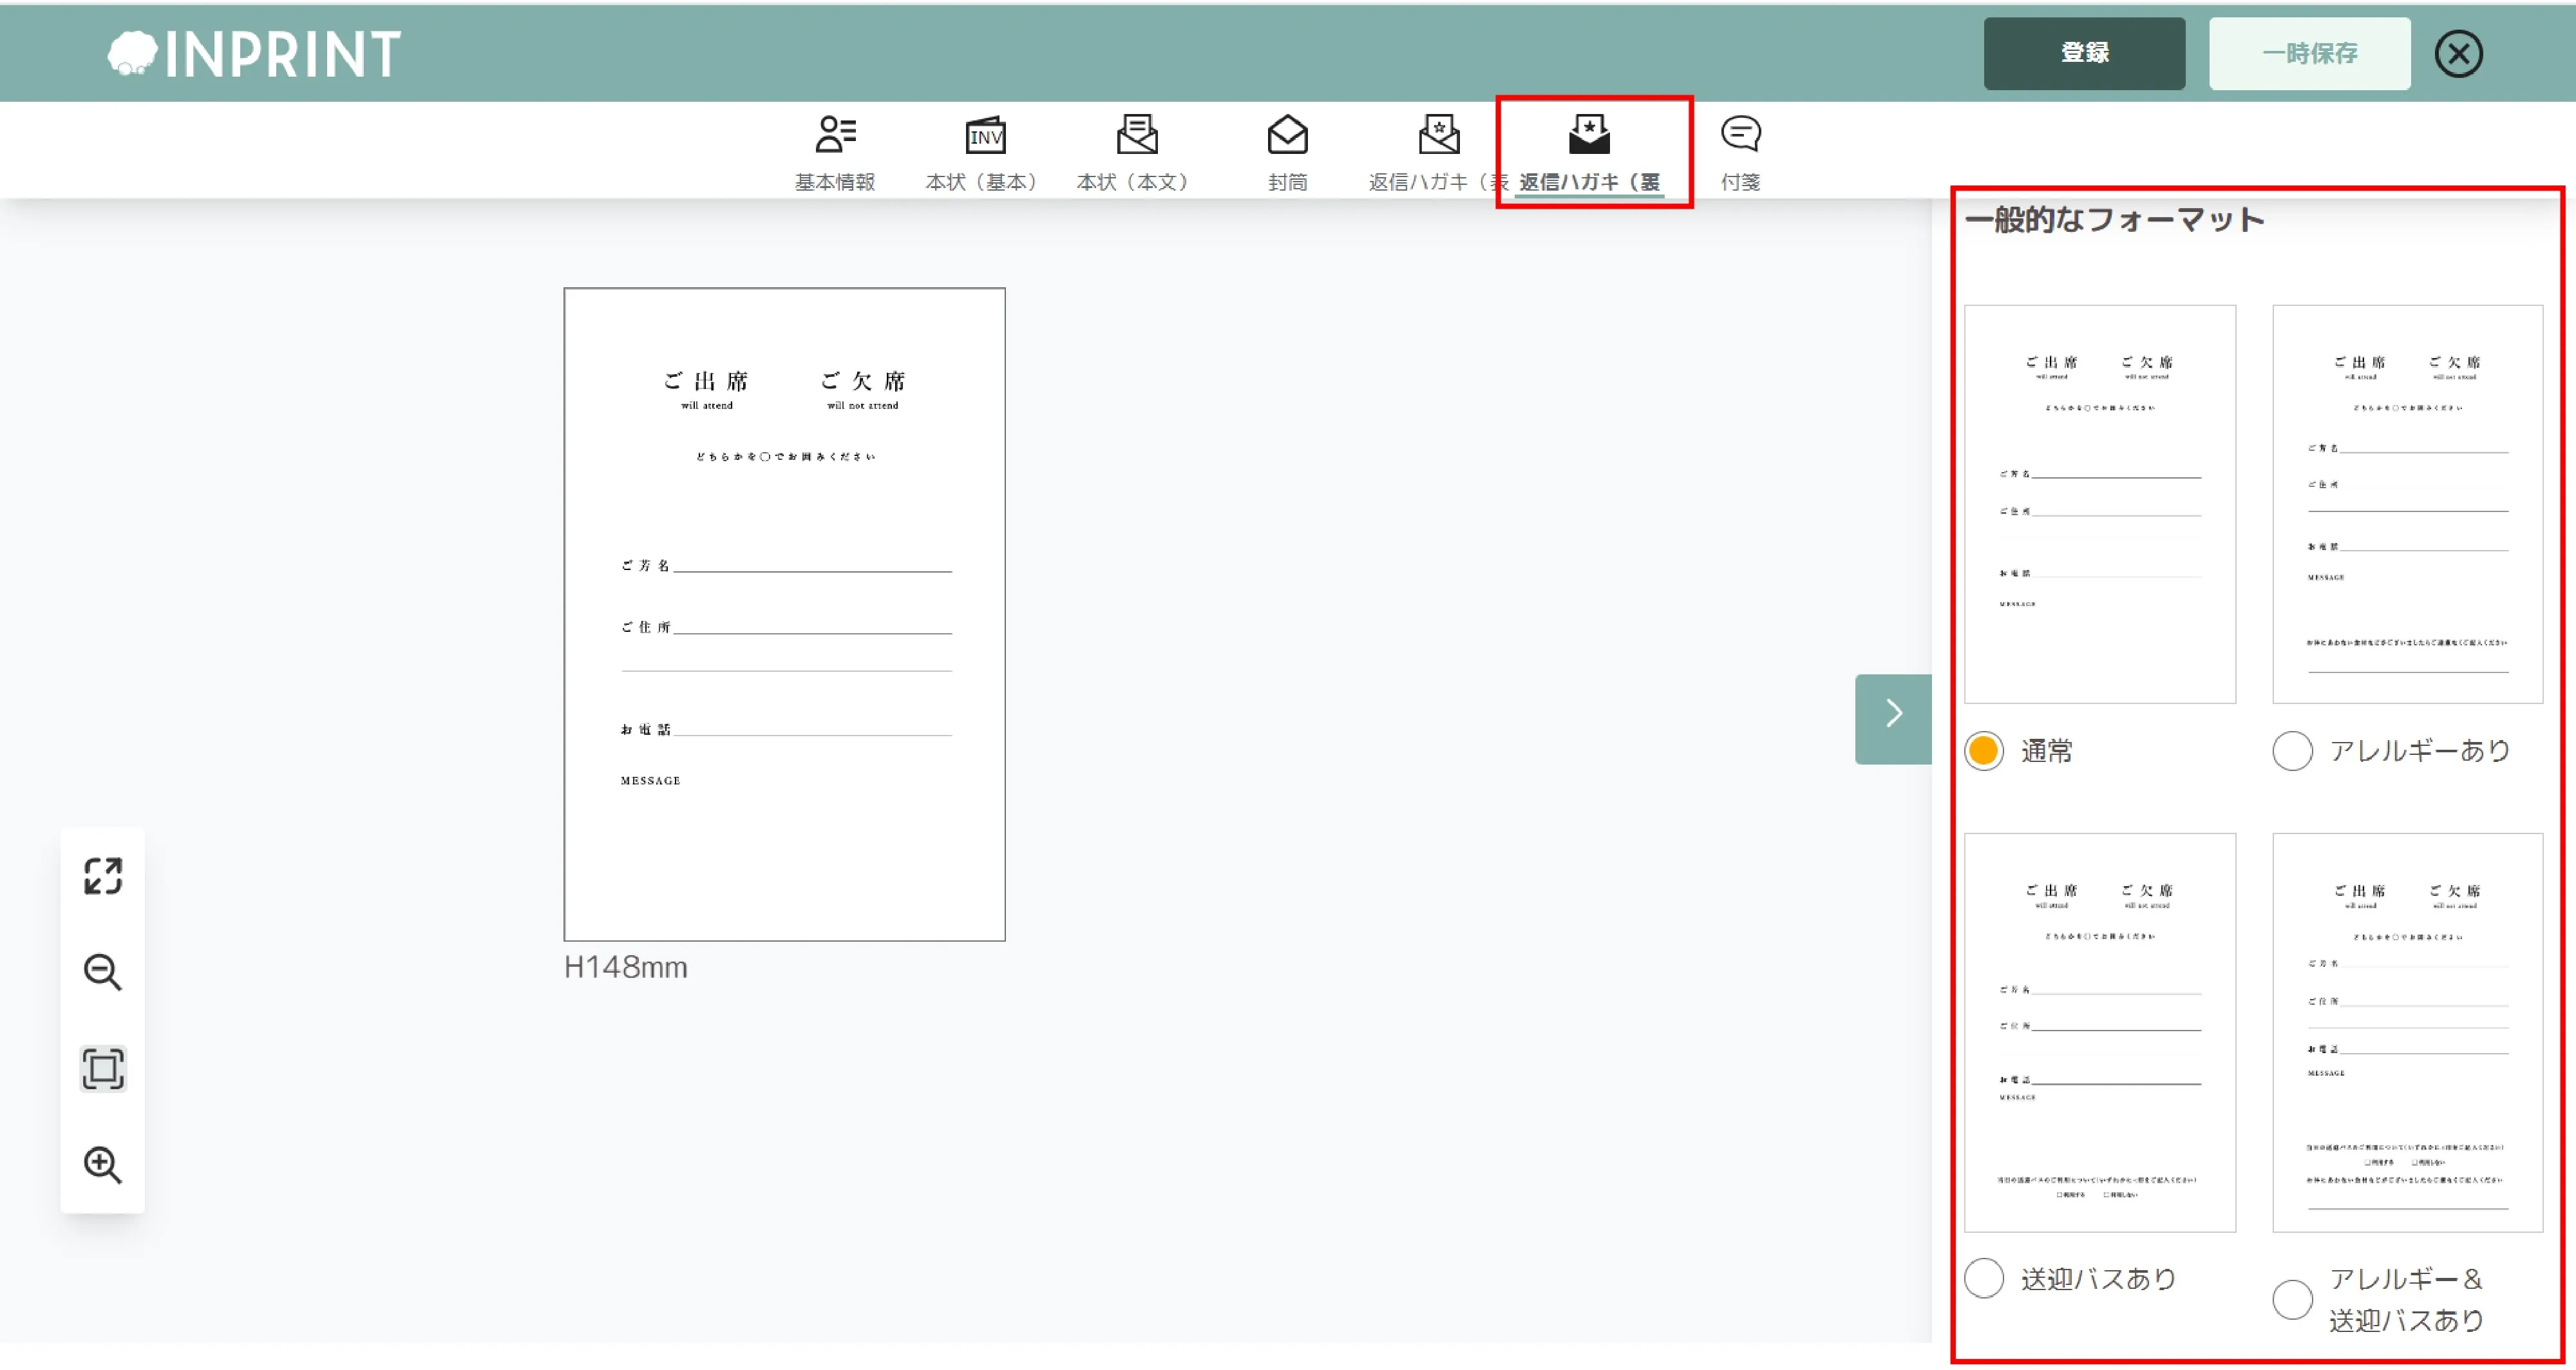
Task: Select the アレルギーあり radio option
Action: (2292, 751)
